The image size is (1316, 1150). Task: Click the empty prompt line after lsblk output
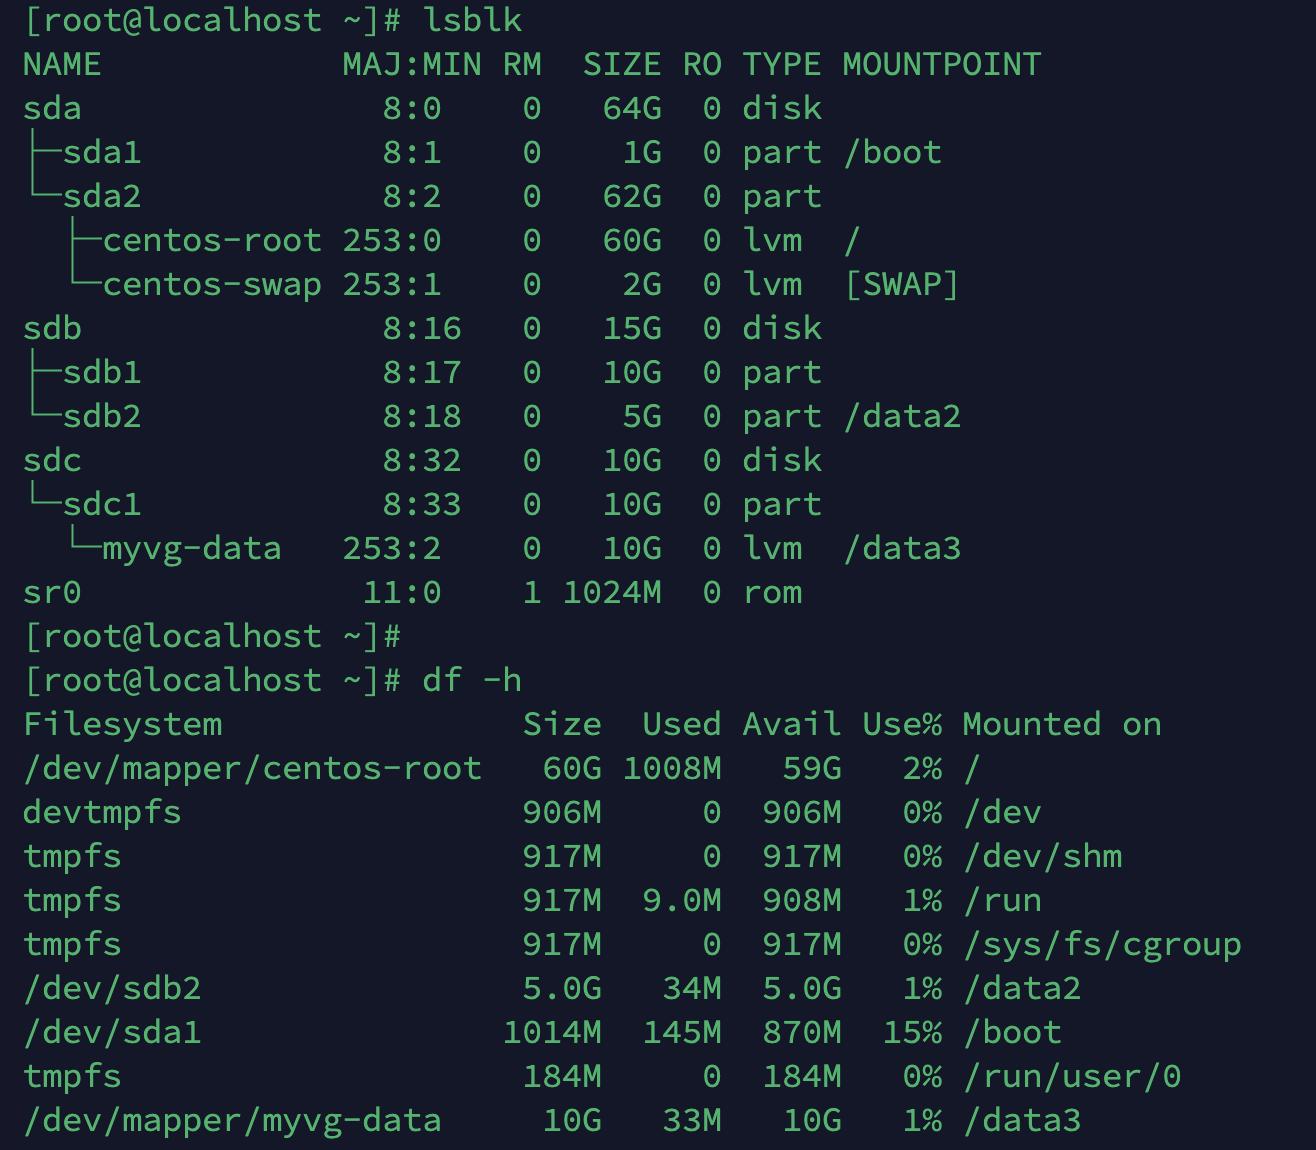(x=212, y=637)
